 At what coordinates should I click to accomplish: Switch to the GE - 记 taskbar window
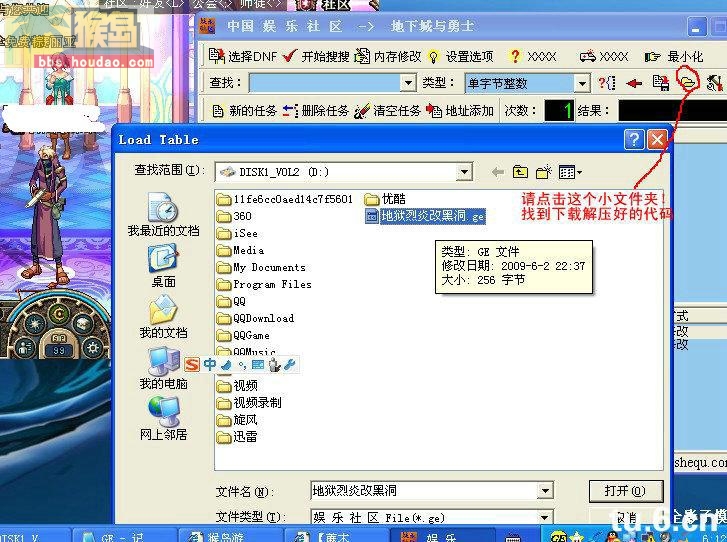pos(123,535)
